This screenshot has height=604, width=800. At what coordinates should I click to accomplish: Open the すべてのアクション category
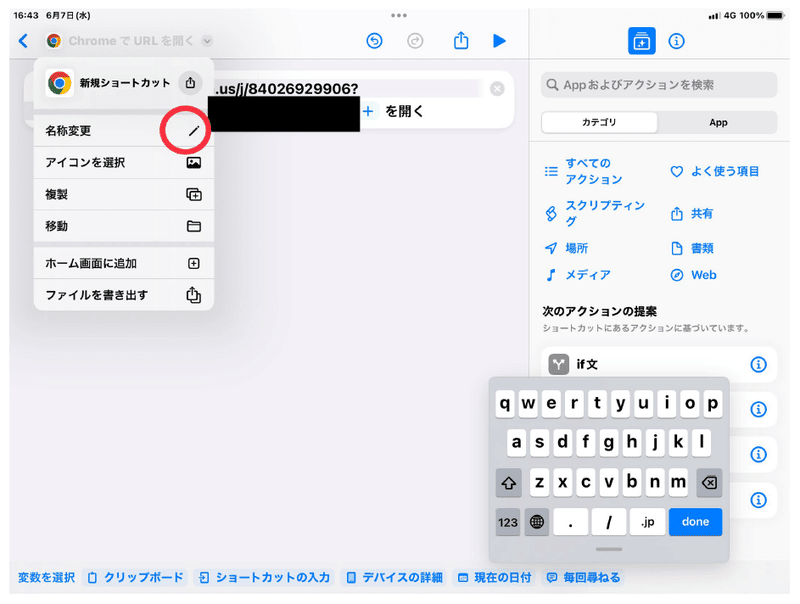584,171
